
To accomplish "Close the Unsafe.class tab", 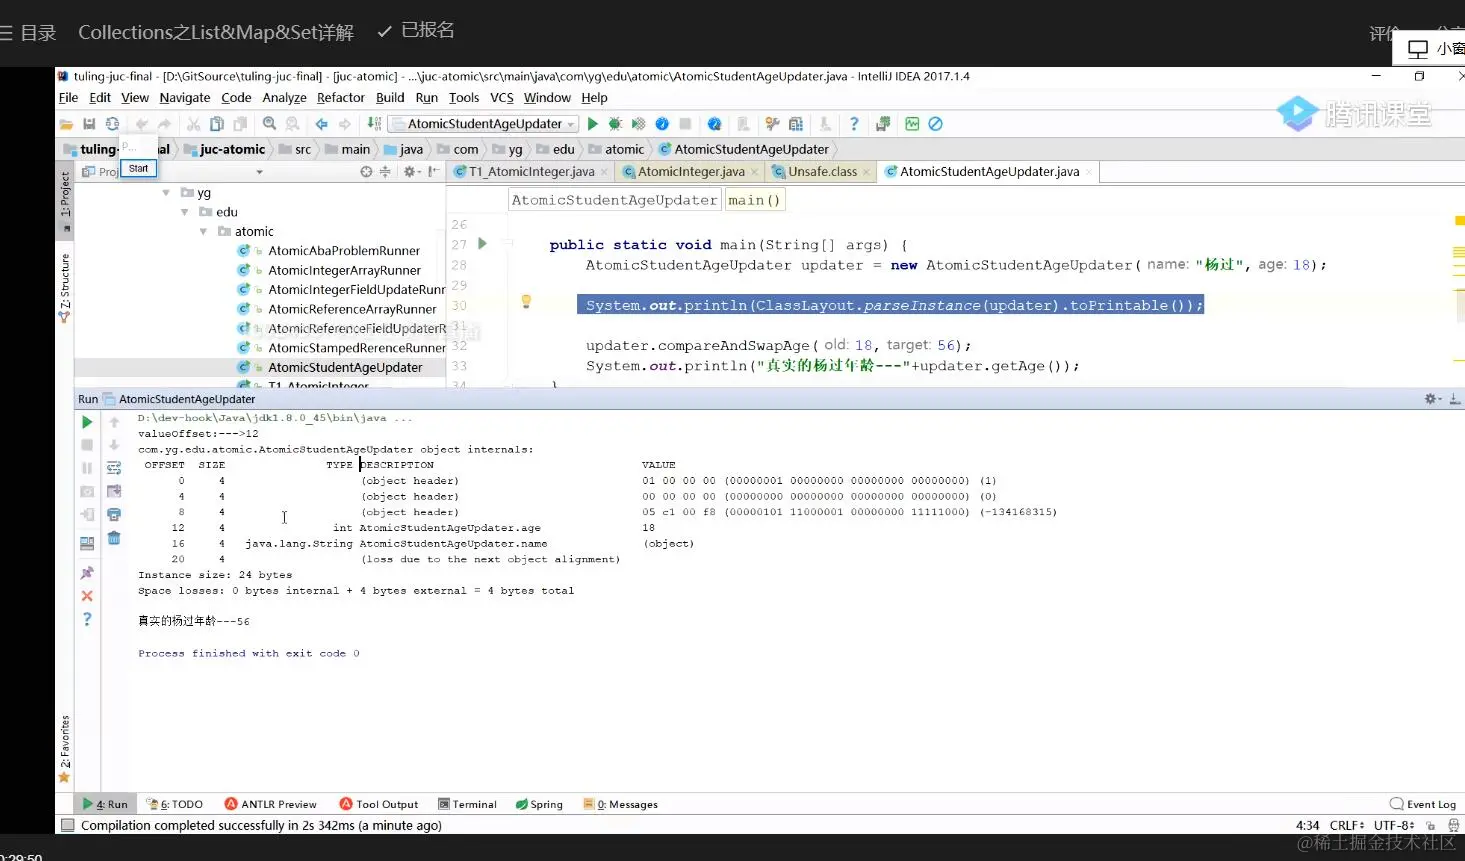I will tap(866, 172).
